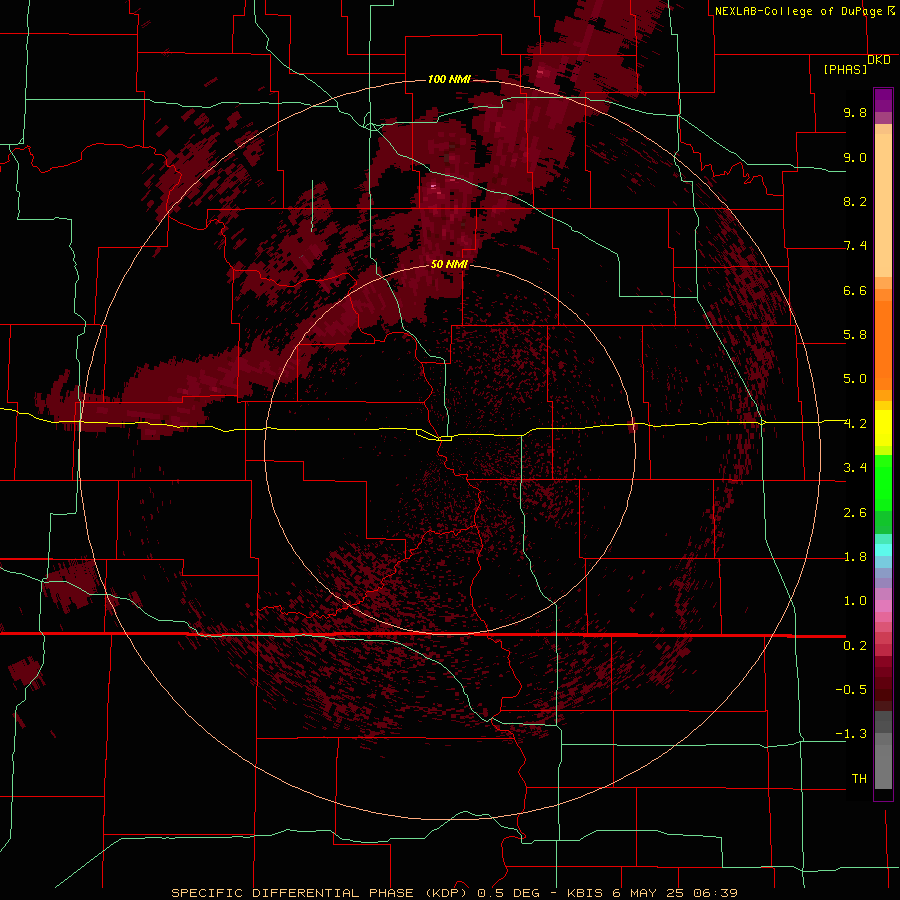
Task: Select the 9.0 value on the color scale
Action: (x=855, y=157)
